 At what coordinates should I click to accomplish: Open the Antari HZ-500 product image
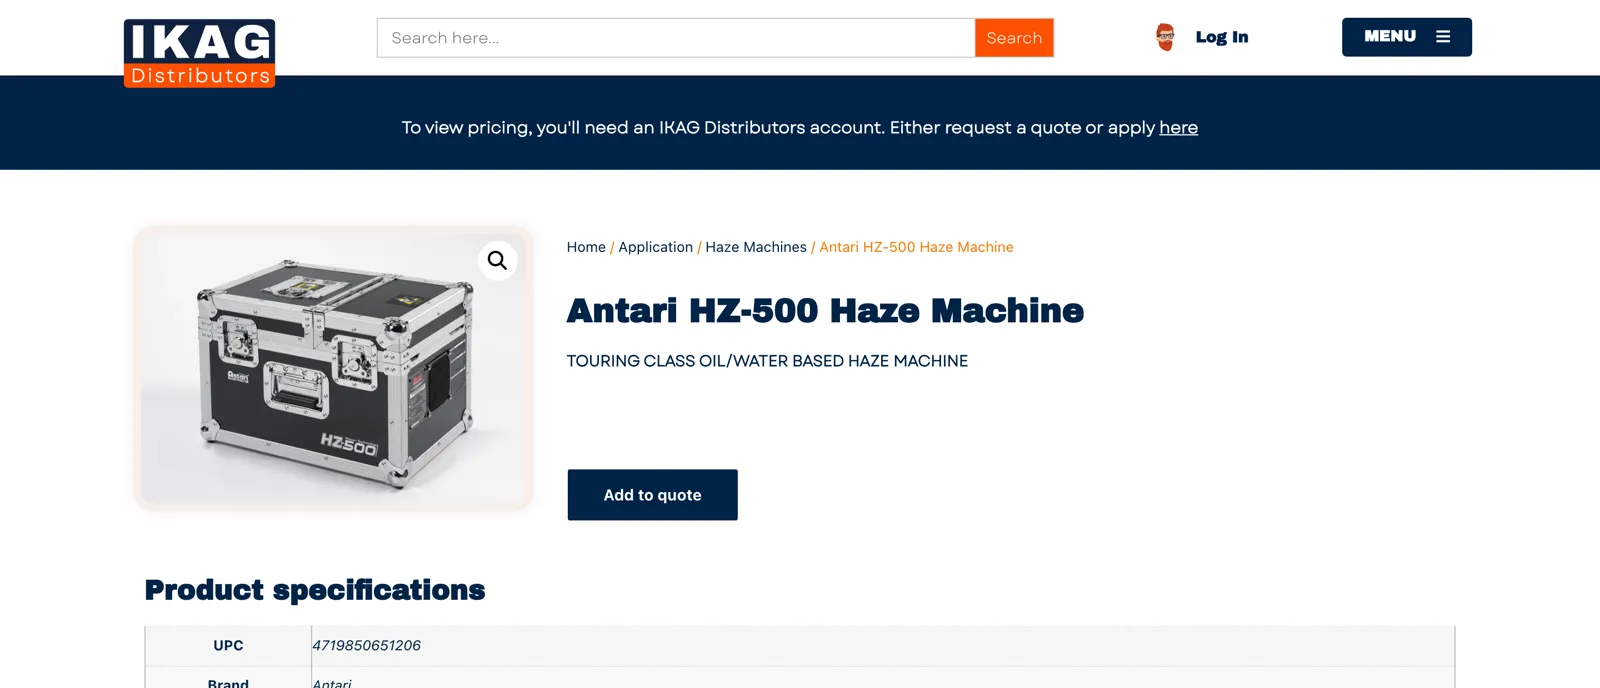point(333,369)
